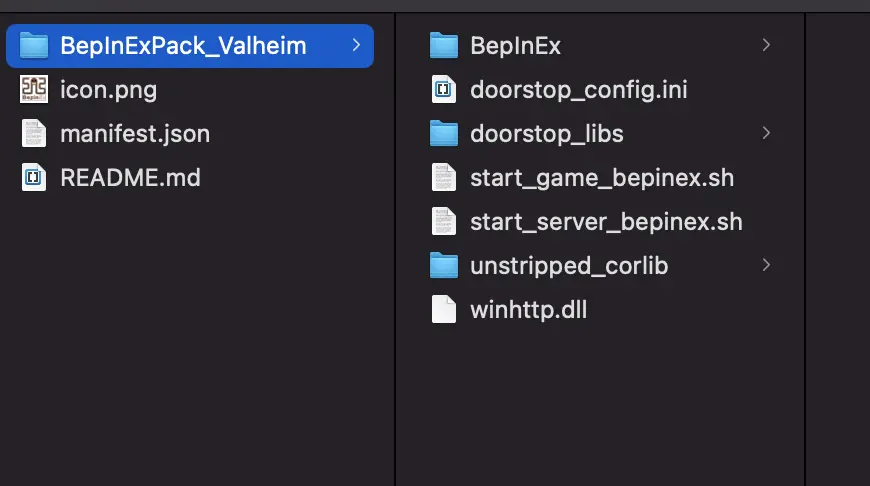Viewport: 870px width, 486px height.
Task: Select the doorstop_config.ini file name
Action: (x=579, y=90)
